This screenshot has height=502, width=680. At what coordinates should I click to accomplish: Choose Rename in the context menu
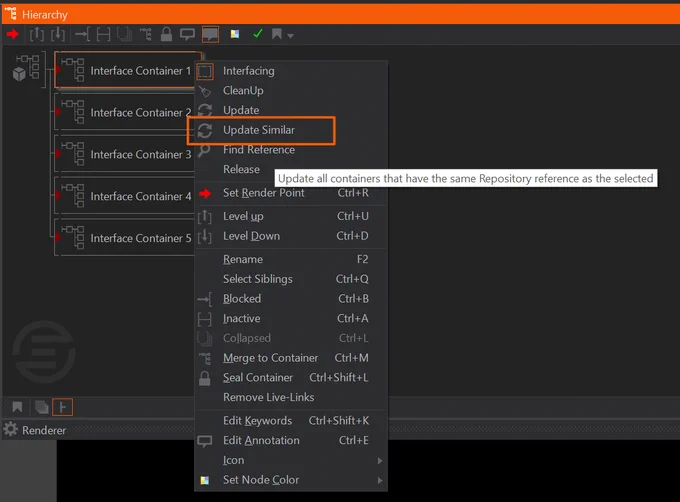tap(291, 259)
